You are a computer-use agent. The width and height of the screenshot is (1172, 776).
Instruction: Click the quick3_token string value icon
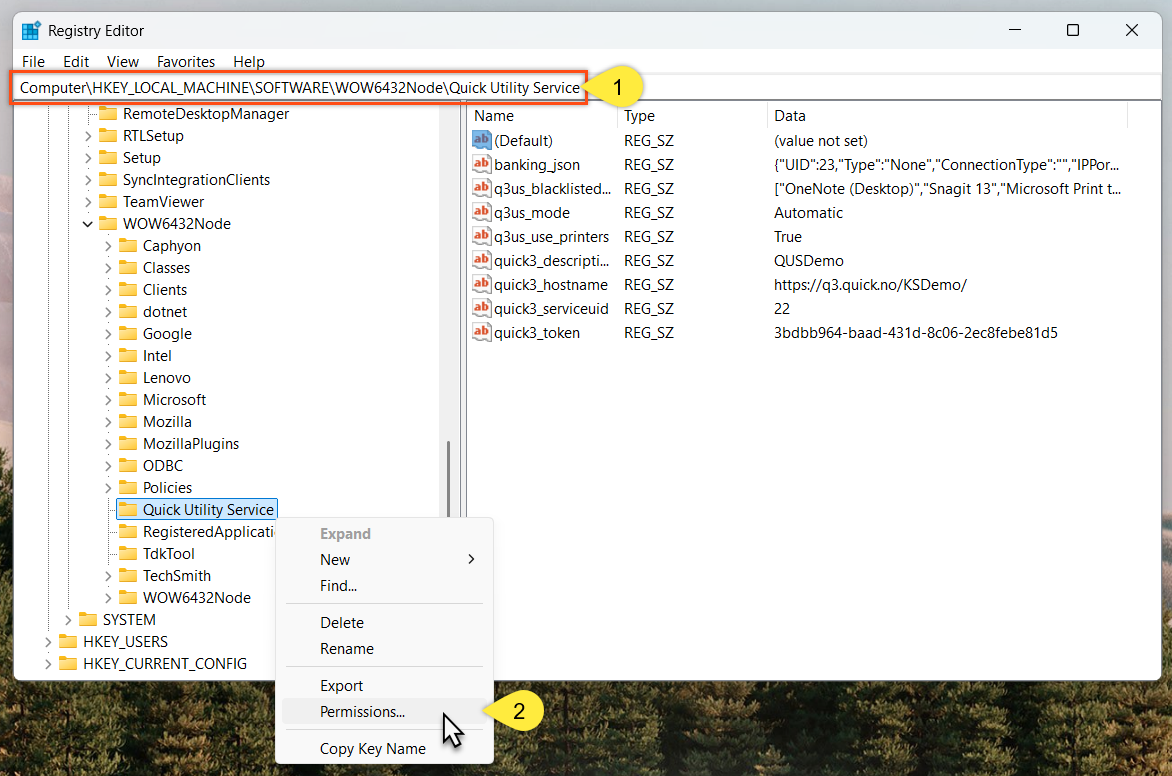481,331
